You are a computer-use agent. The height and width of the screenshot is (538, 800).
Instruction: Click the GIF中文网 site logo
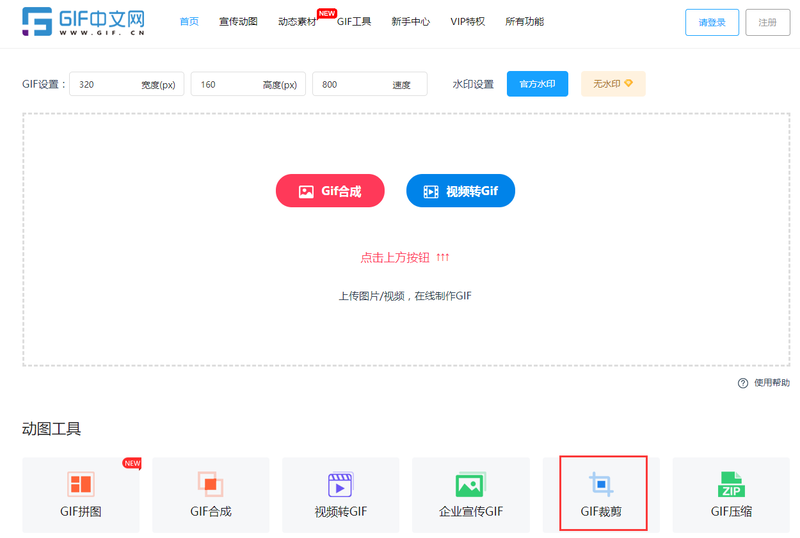click(84, 21)
